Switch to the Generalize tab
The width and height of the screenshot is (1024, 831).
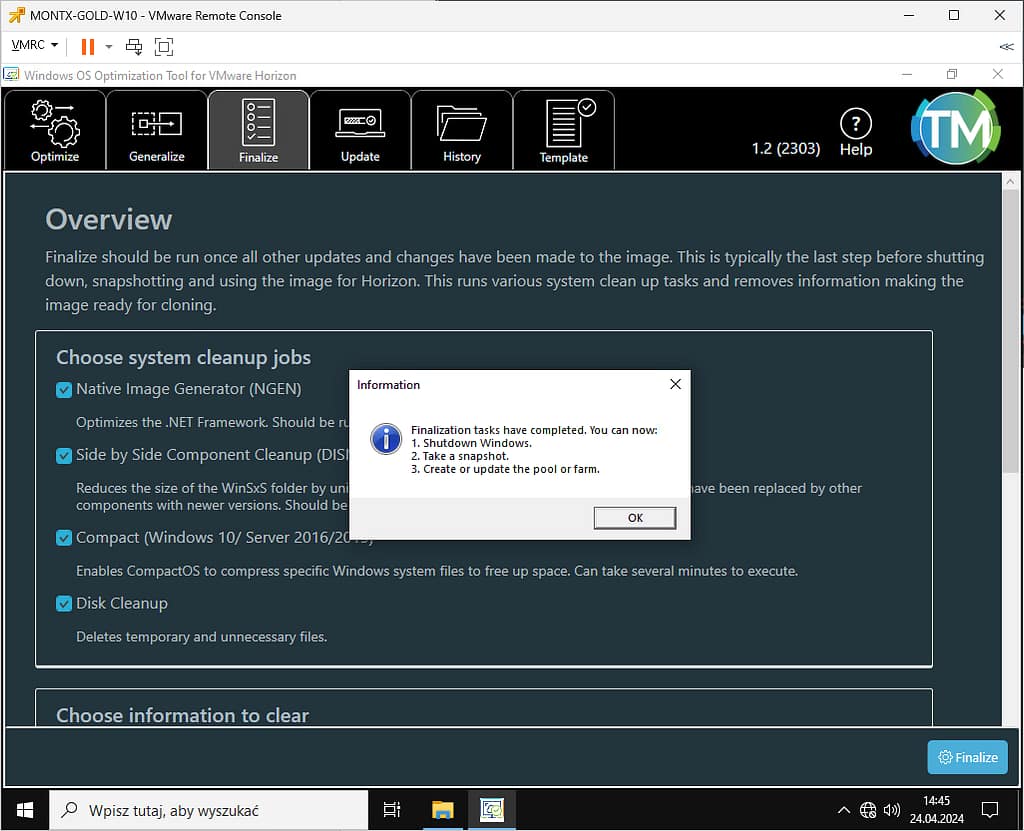(157, 130)
